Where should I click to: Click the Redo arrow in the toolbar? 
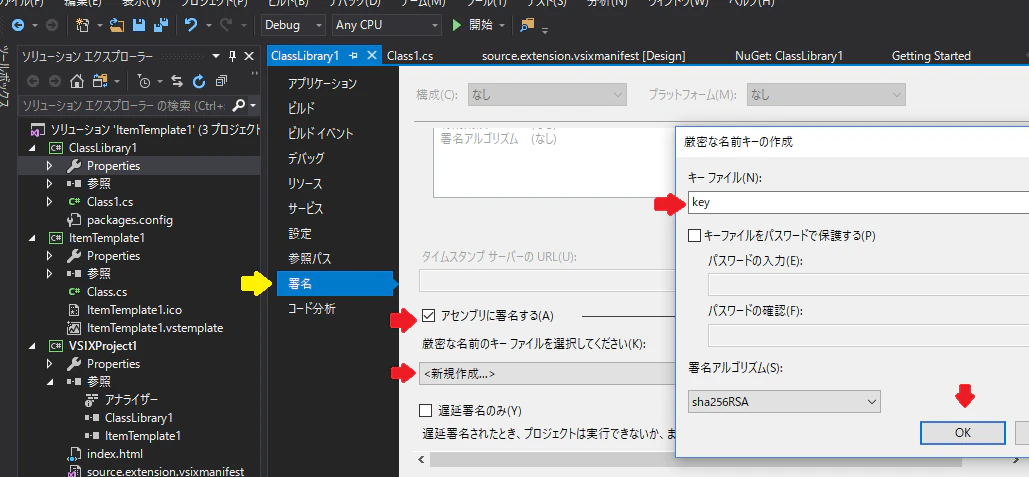click(x=225, y=26)
